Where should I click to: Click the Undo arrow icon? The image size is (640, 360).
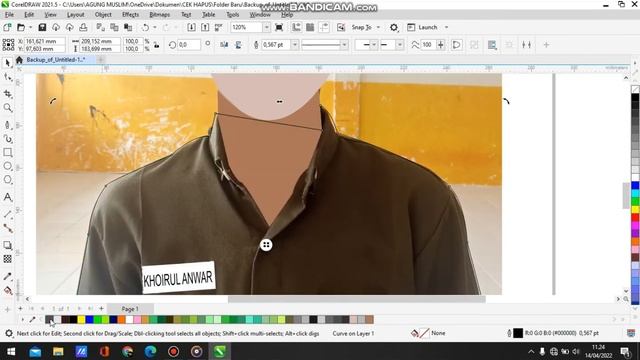point(145,27)
